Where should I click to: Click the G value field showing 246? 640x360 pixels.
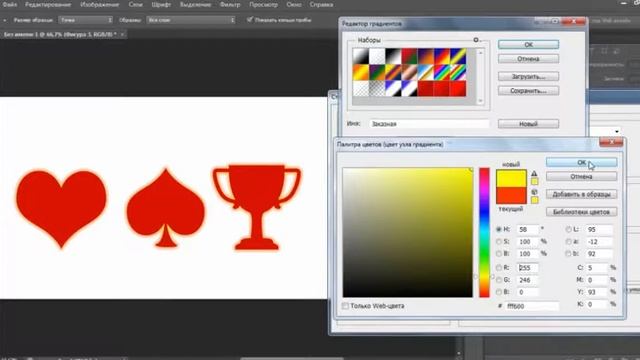[x=528, y=280]
